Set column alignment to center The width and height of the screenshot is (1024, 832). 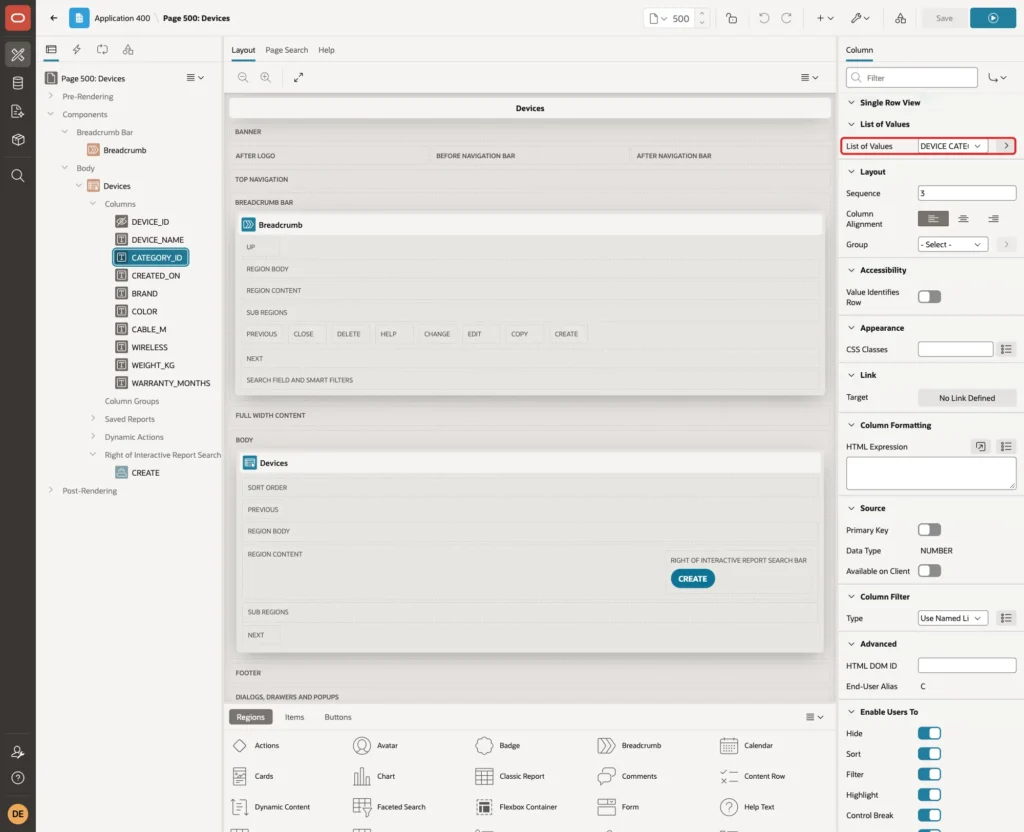pos(963,219)
